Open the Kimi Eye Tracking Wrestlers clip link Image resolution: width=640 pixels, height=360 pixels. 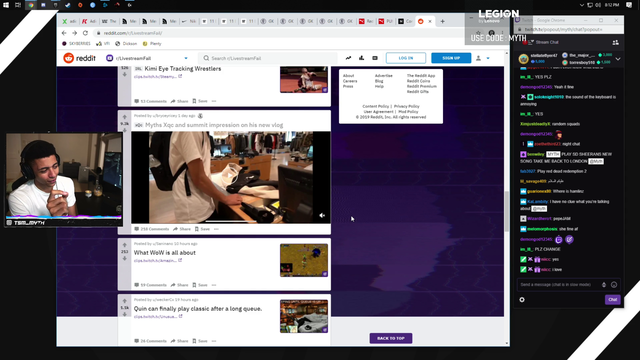coord(158,76)
